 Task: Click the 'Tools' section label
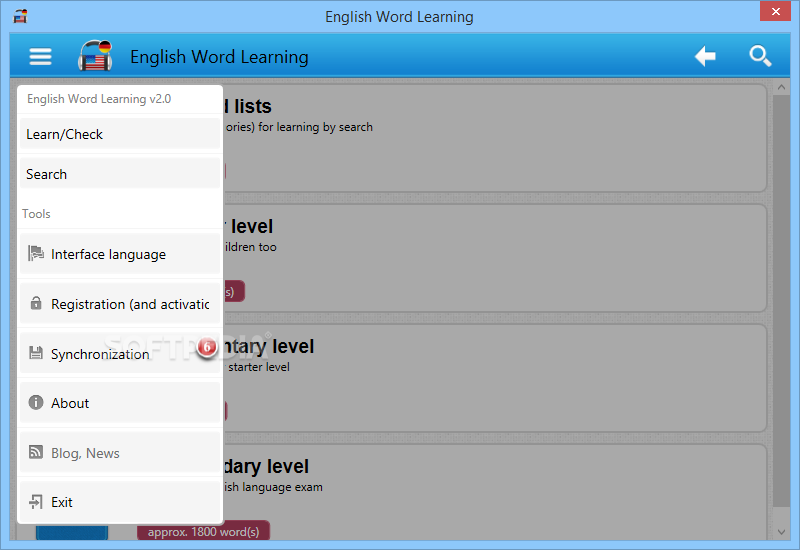[36, 214]
